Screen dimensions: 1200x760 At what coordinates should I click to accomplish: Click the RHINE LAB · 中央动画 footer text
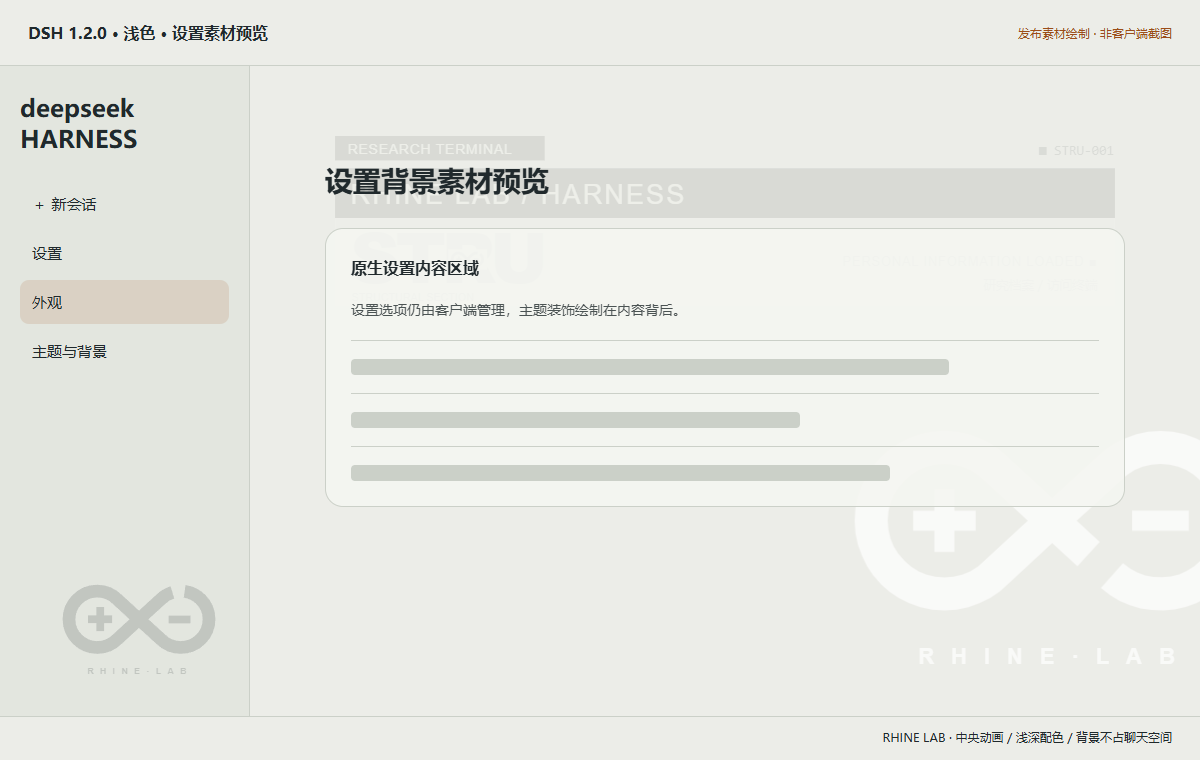coord(1027,738)
